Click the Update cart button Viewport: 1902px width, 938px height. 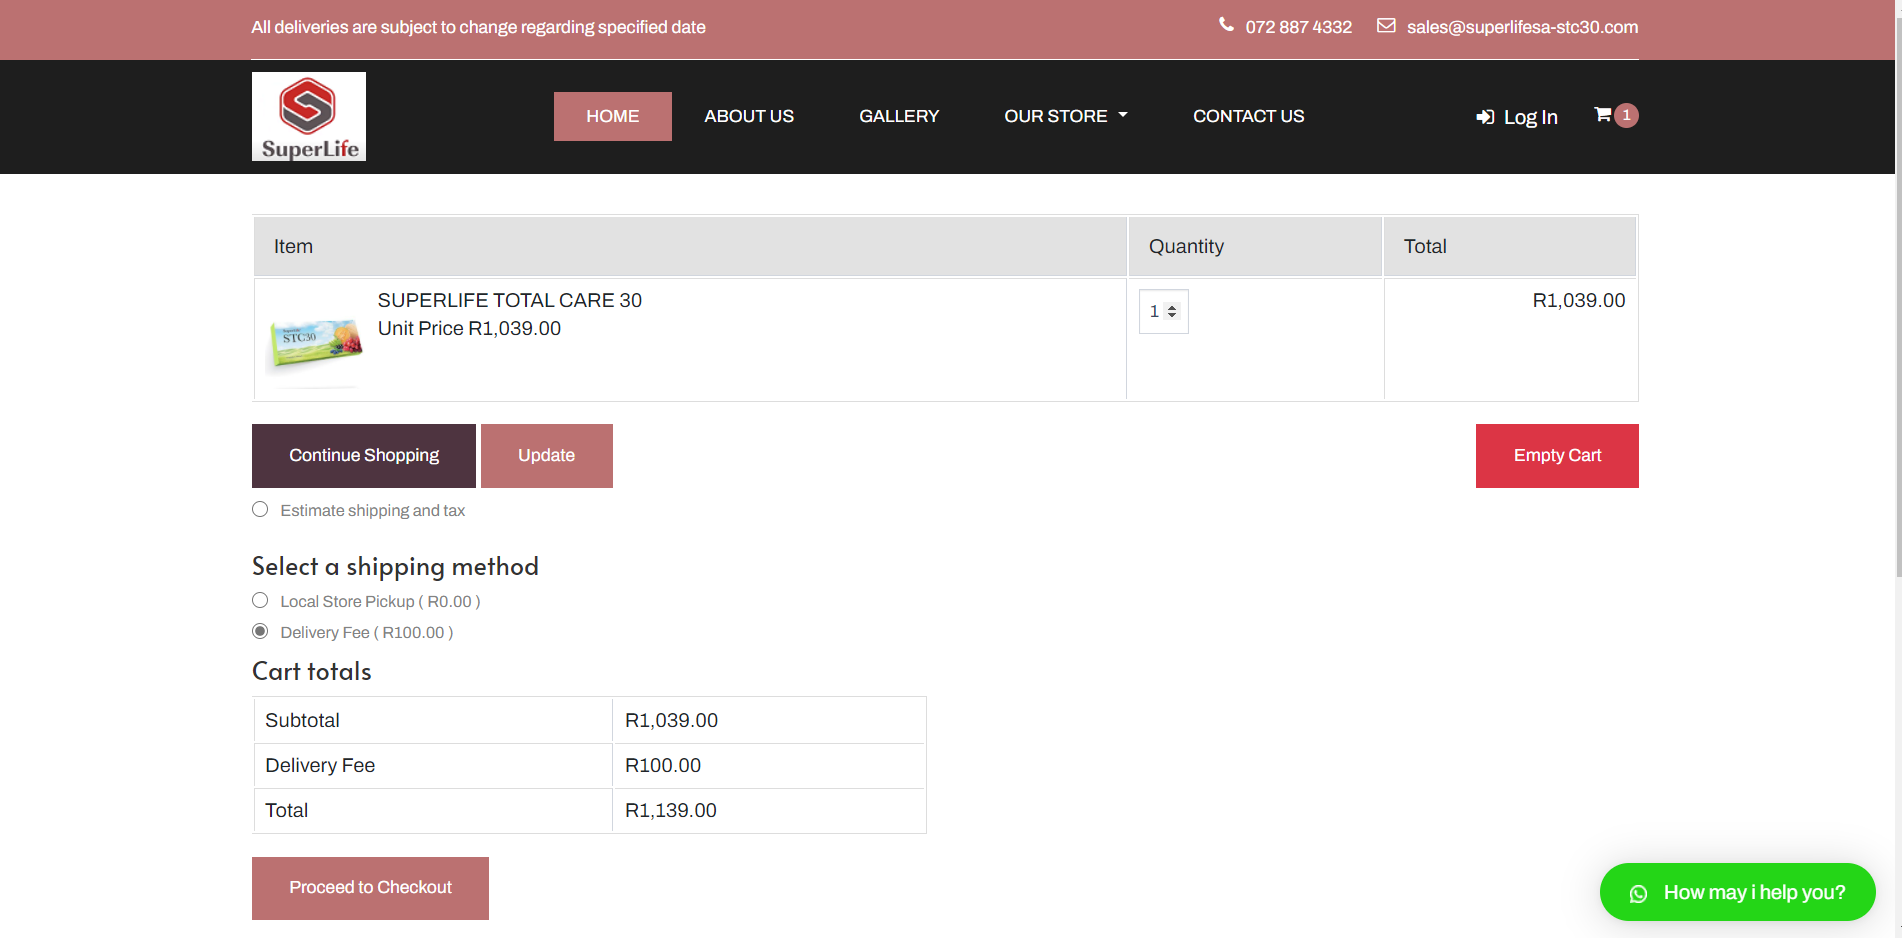(546, 456)
